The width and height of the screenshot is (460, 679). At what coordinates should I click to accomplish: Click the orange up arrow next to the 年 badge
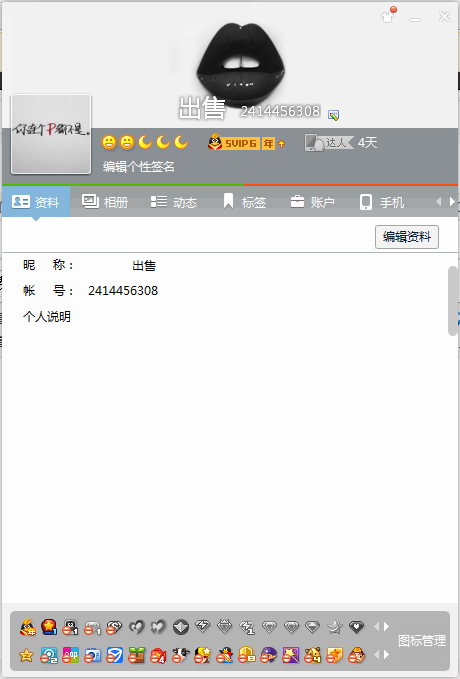[x=282, y=144]
